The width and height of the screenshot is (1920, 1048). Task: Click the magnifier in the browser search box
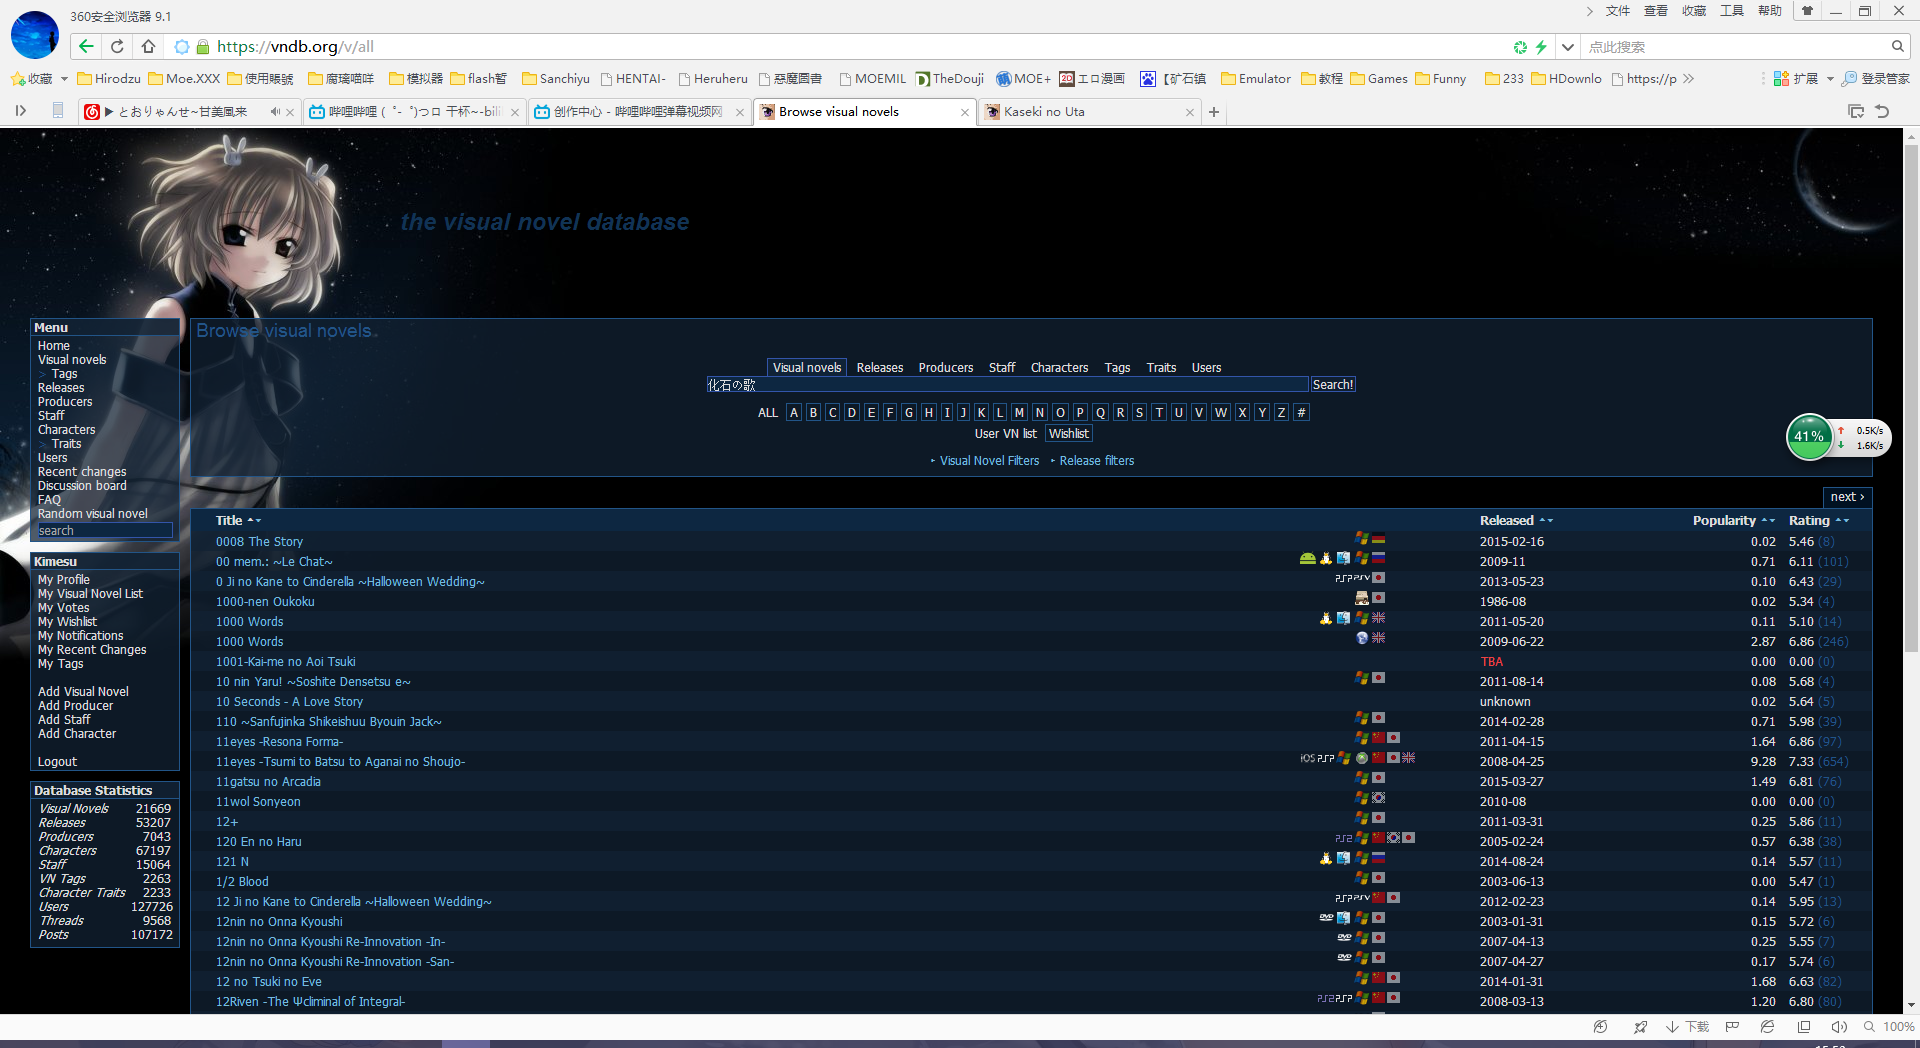(x=1897, y=47)
